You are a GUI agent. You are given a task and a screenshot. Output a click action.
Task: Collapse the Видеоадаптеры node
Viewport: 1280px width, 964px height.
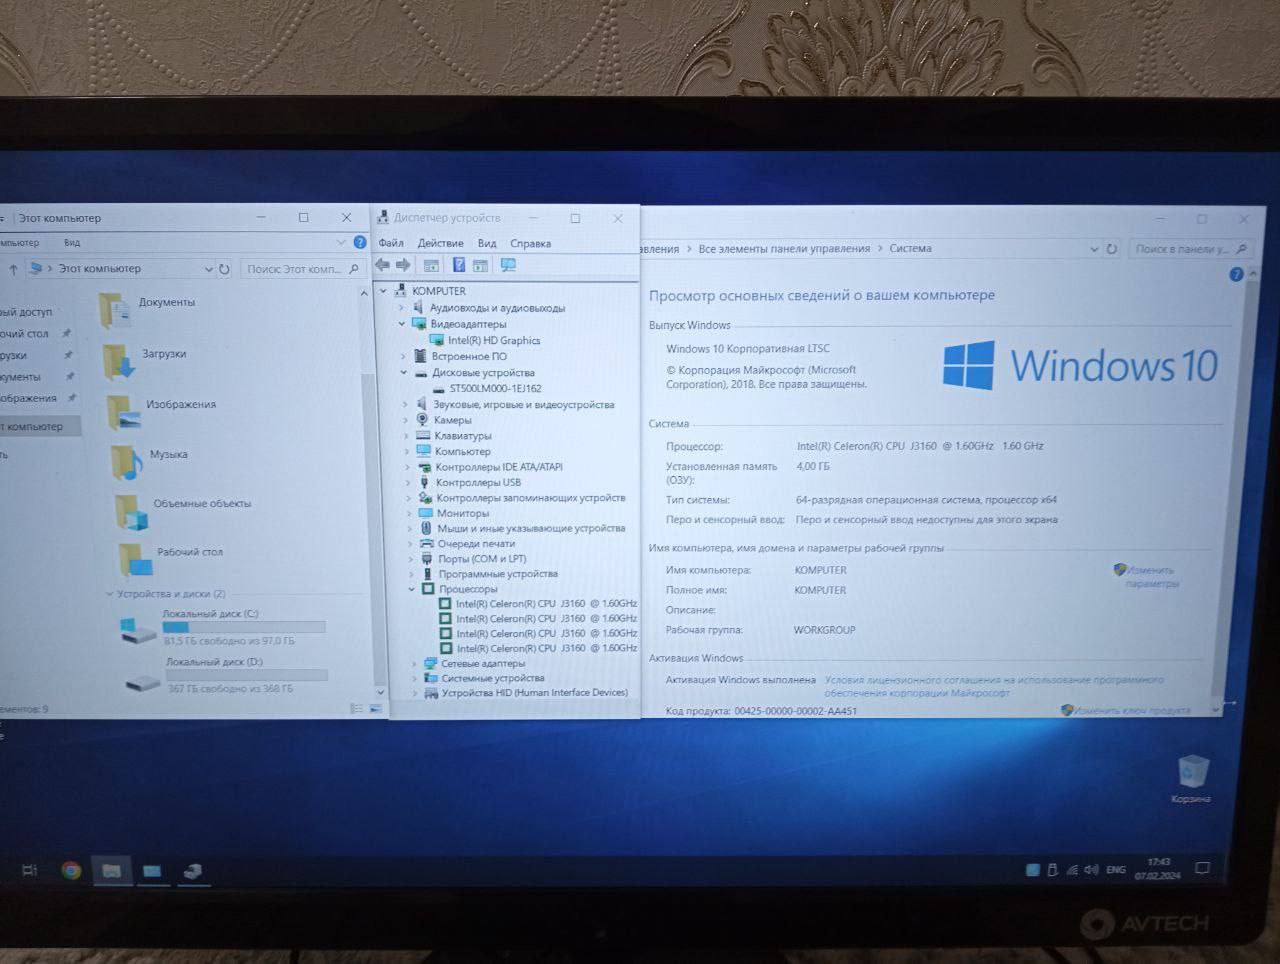(402, 324)
